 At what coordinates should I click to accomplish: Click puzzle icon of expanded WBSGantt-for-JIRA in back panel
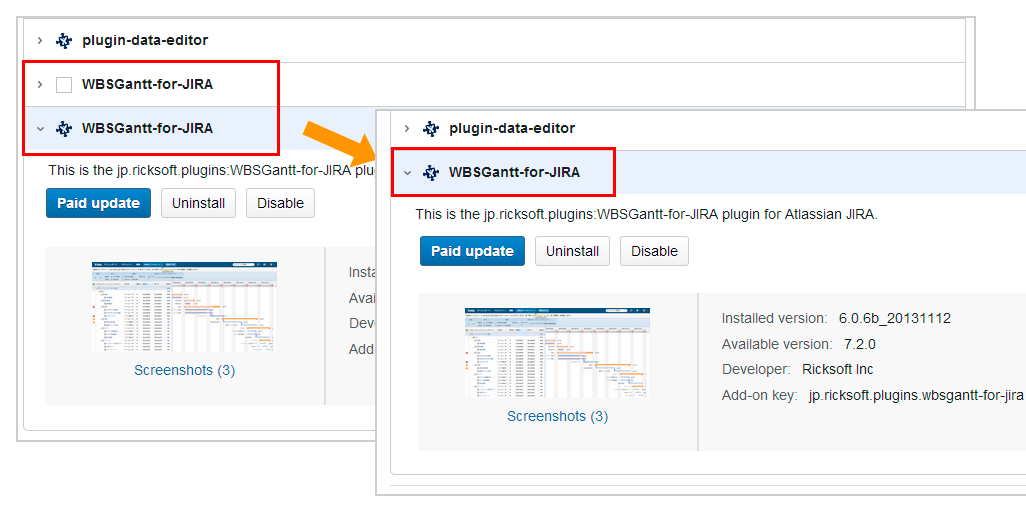(x=64, y=129)
